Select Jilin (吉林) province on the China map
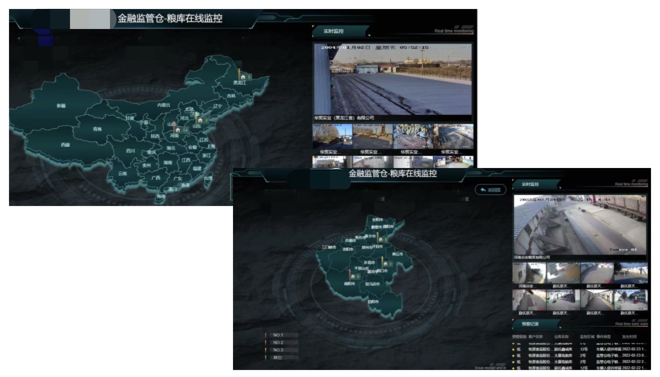This screenshot has height=377, width=660. coord(231,96)
